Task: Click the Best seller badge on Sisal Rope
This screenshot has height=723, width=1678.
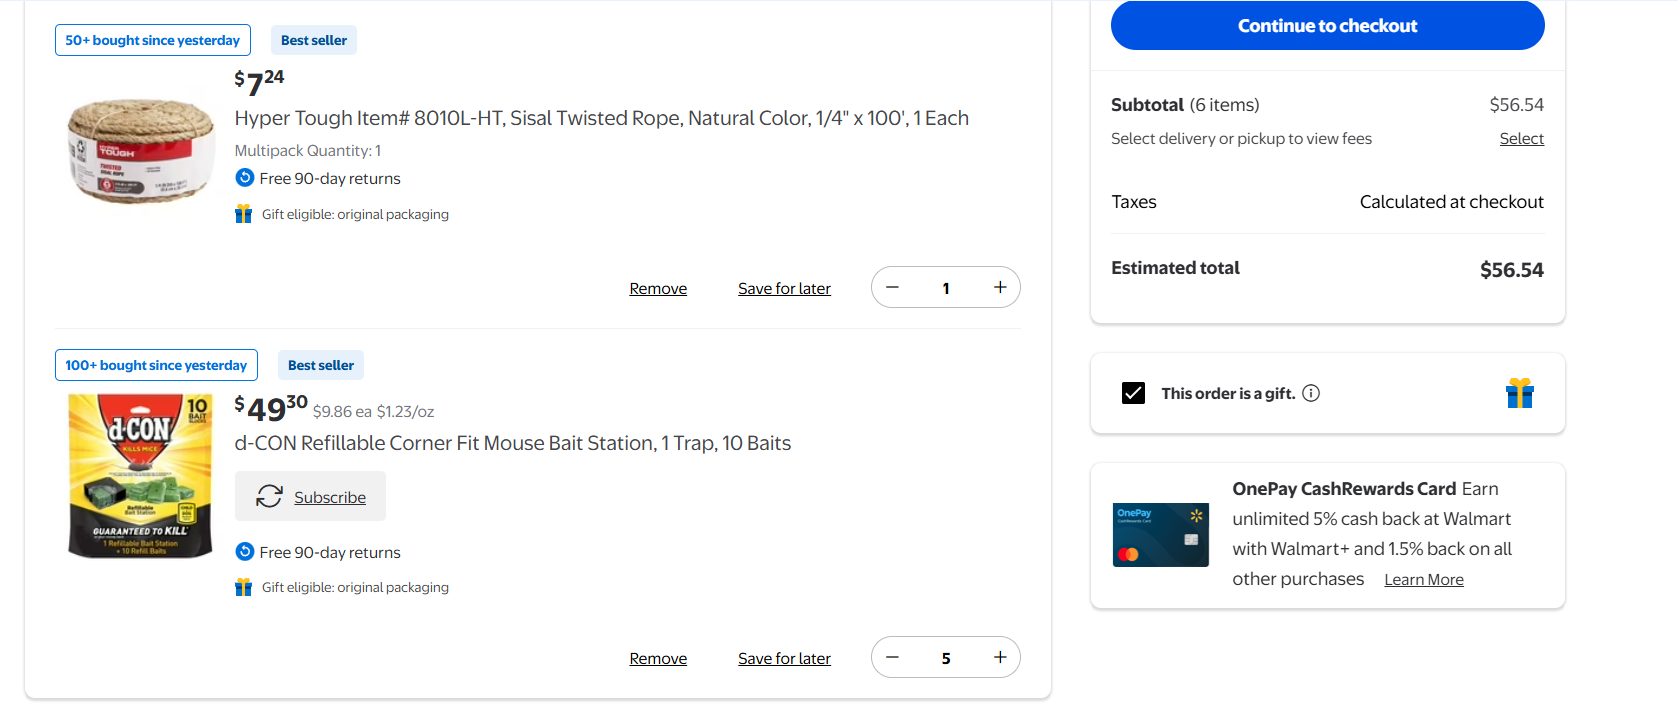Action: [x=314, y=40]
